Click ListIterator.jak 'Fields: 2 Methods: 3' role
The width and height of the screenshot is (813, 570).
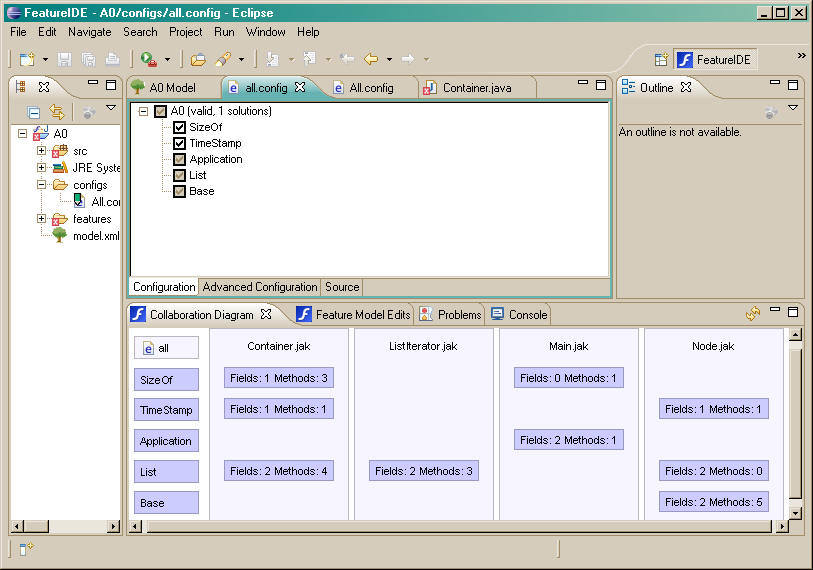pos(424,471)
